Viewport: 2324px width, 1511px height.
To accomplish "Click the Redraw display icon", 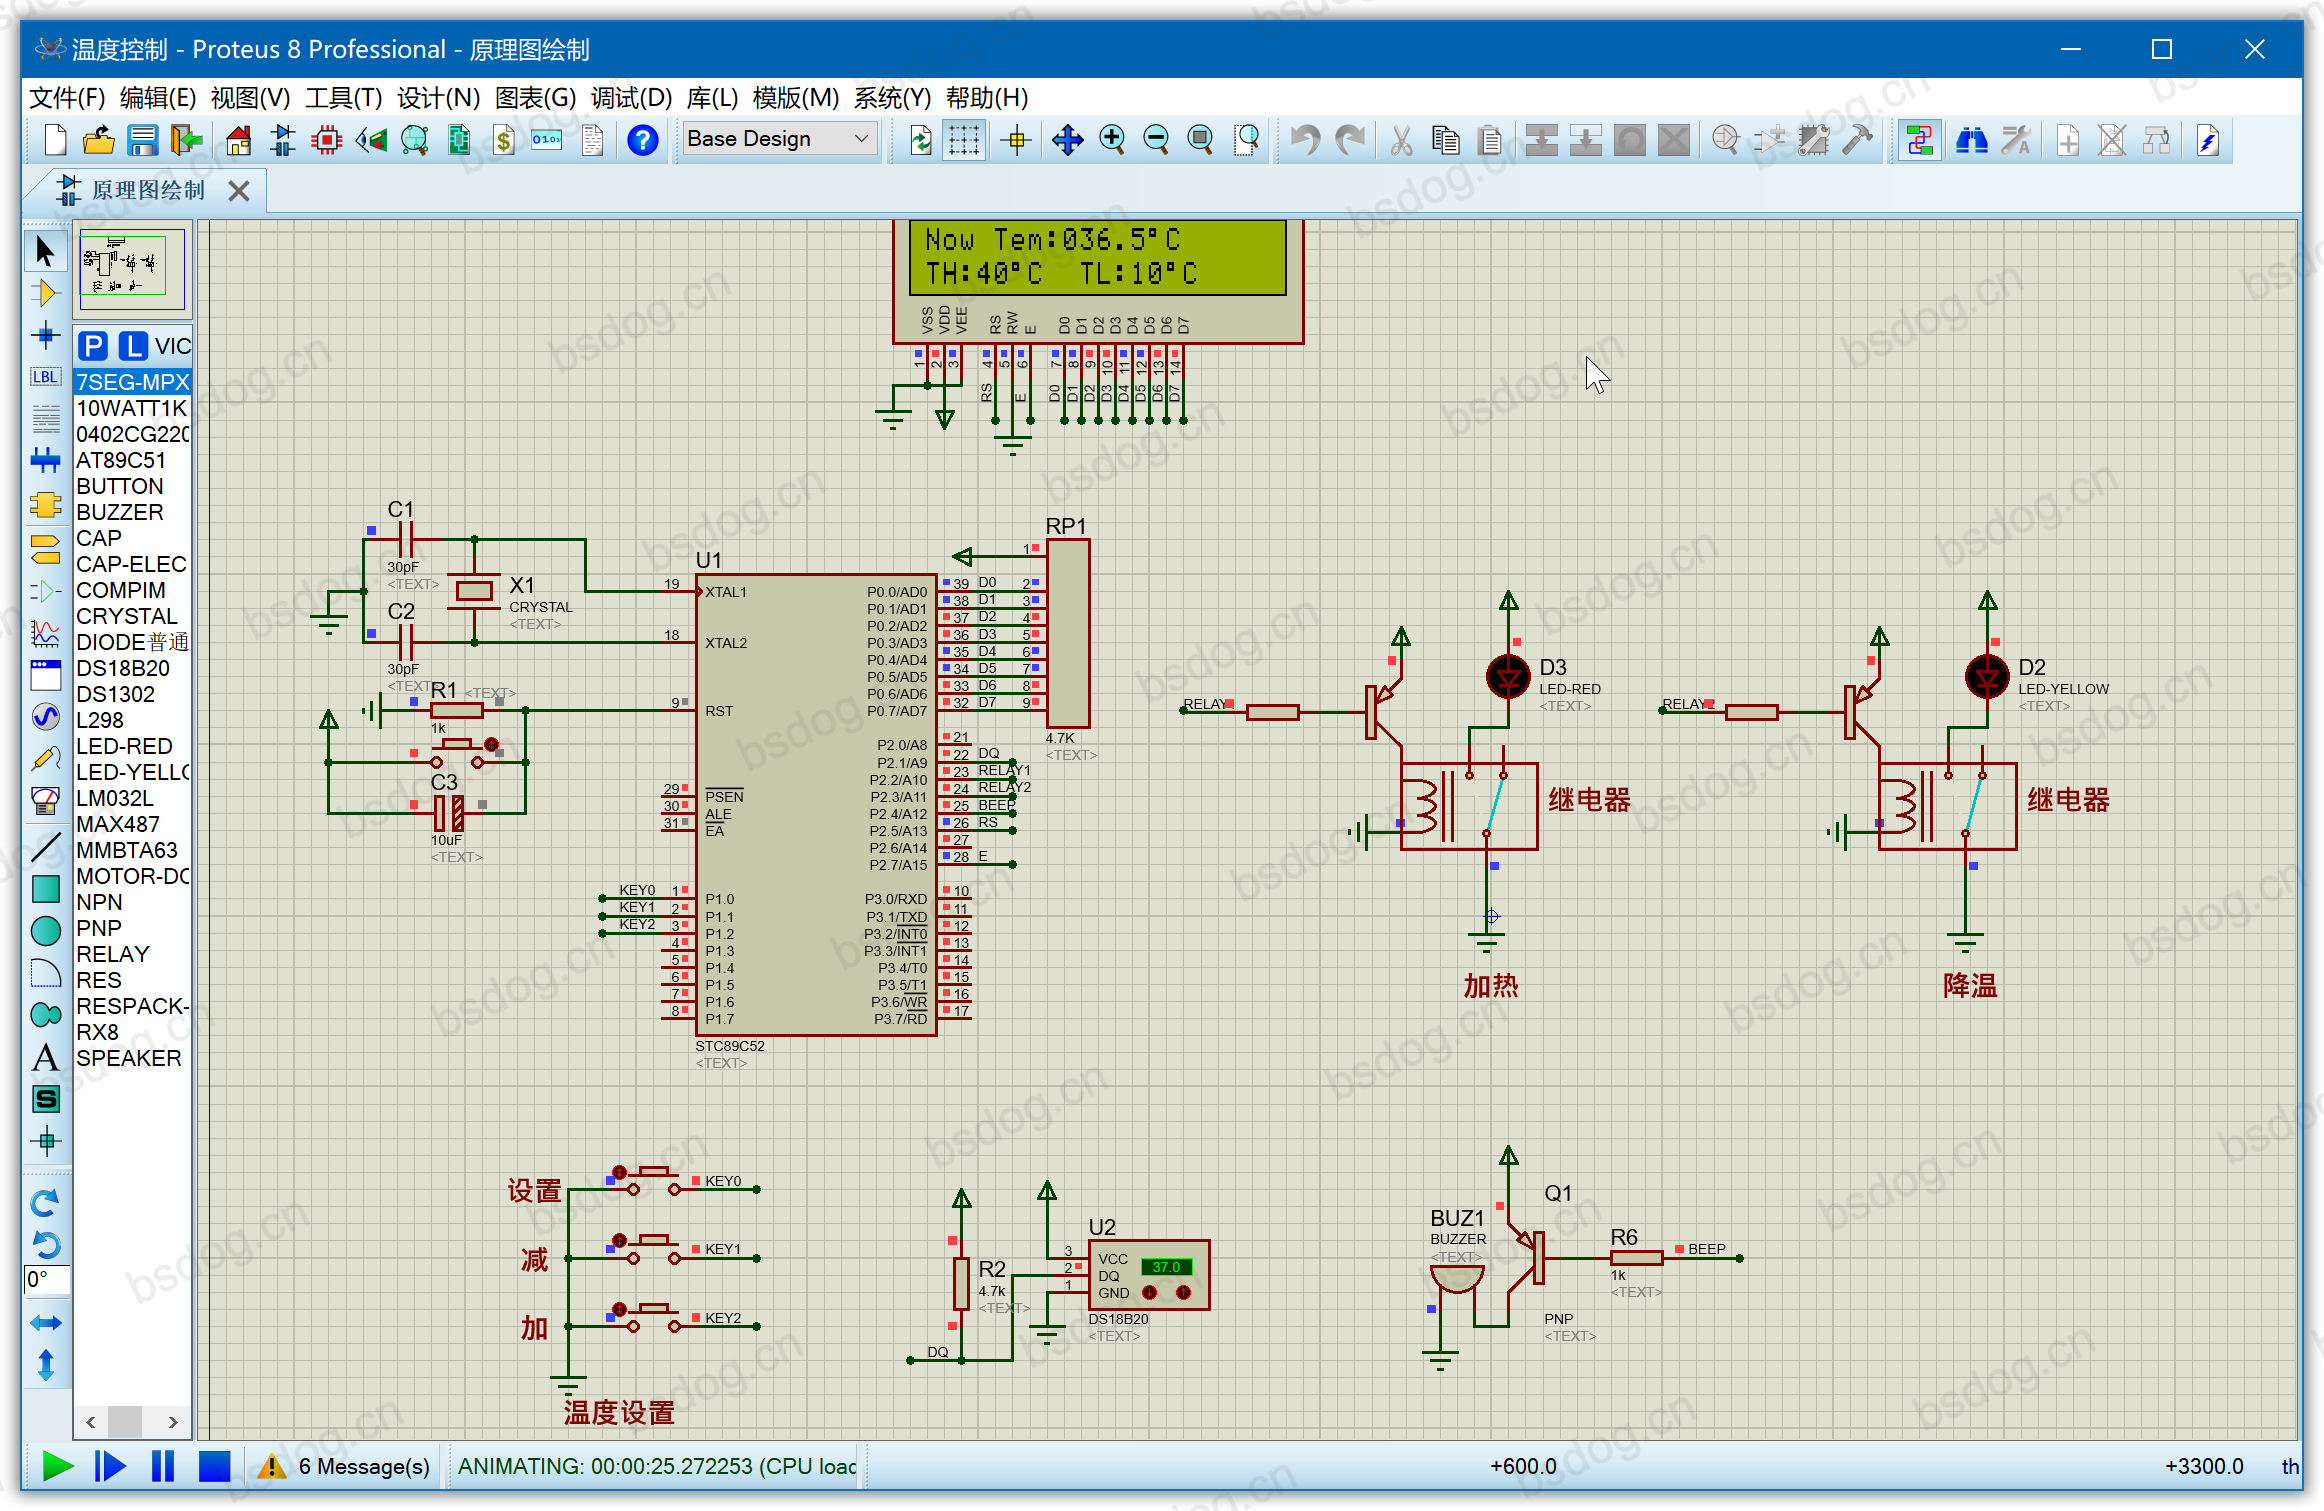I will point(921,140).
